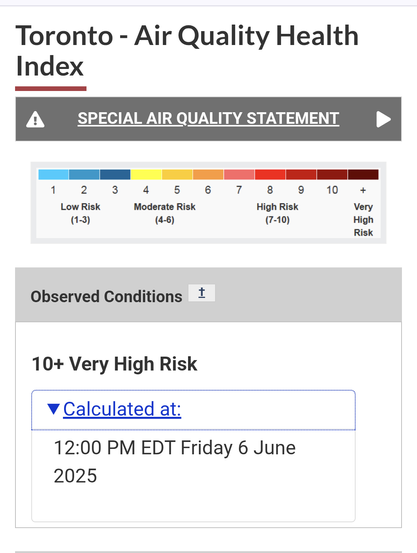The width and height of the screenshot is (417, 553).
Task: Click the 10+ Very High Risk reading
Action: tap(114, 364)
